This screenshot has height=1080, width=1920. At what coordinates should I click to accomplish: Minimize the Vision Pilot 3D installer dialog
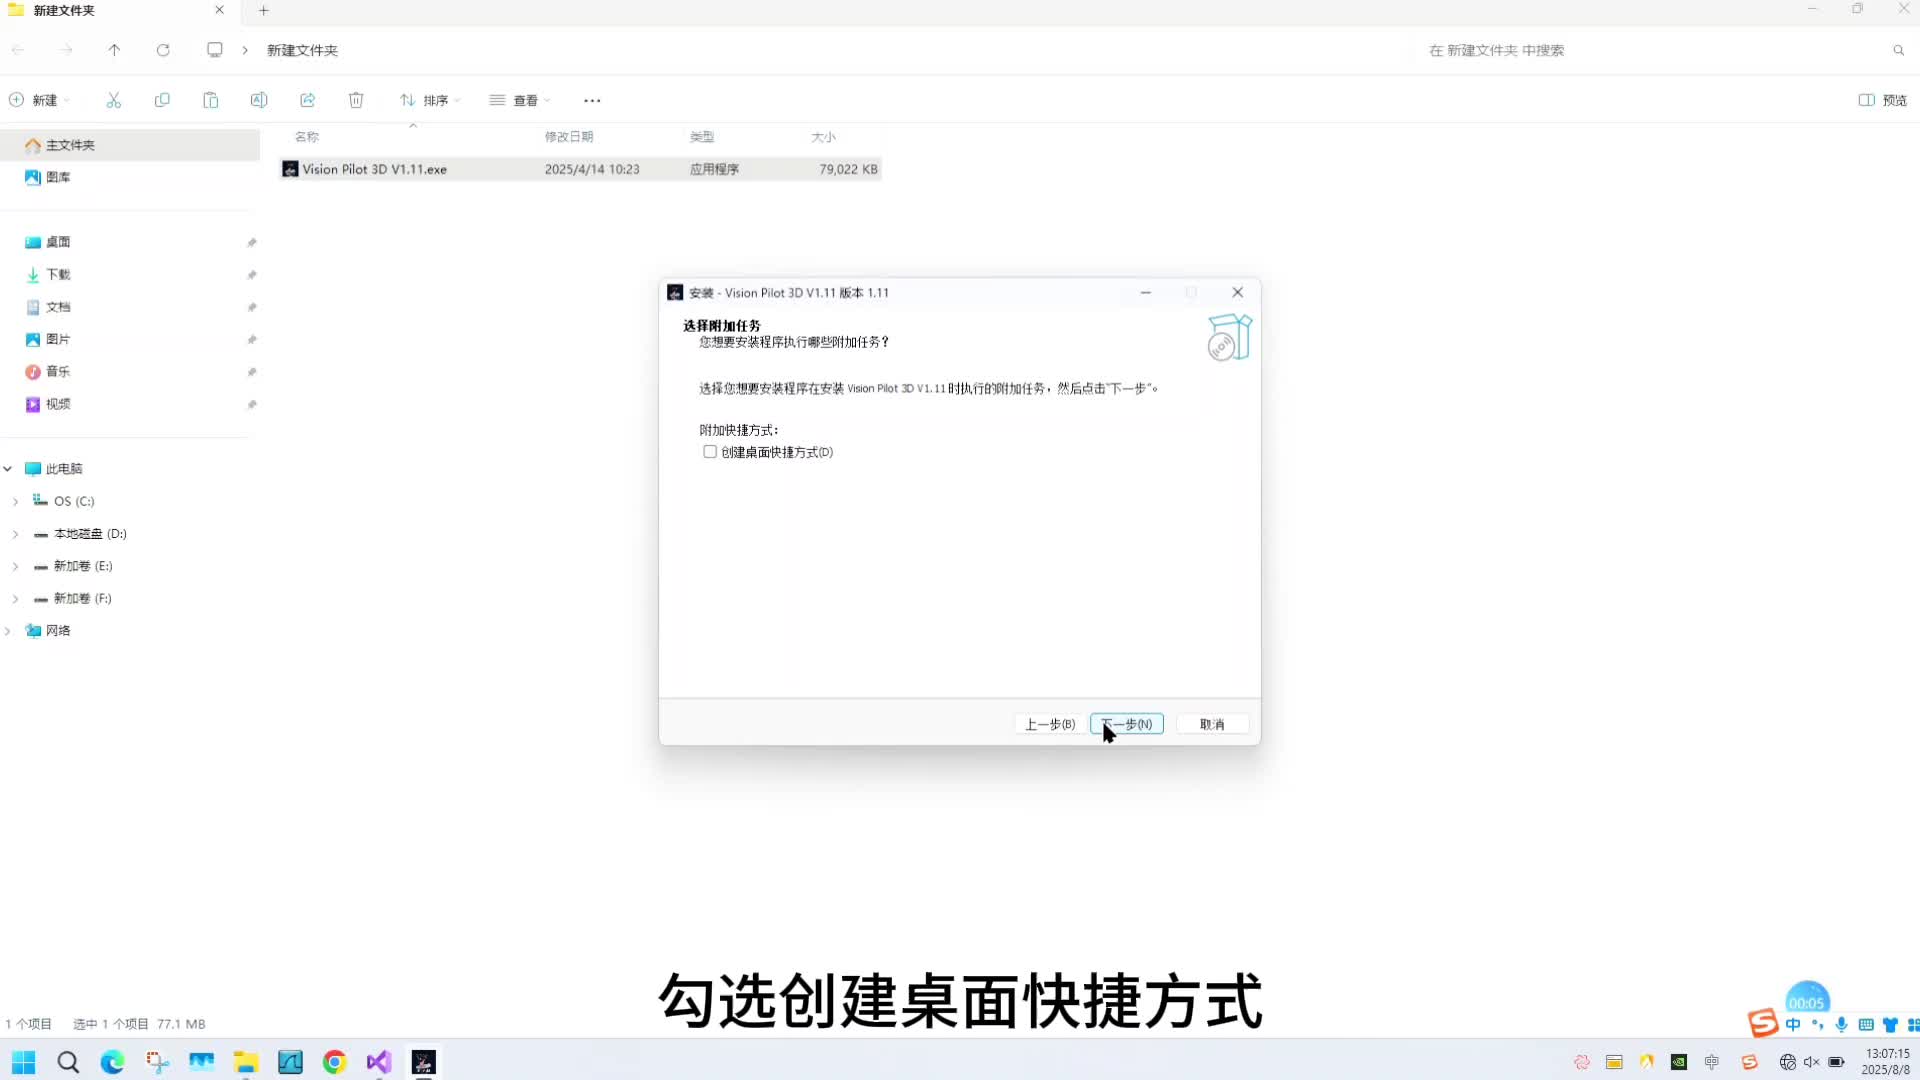[1146, 293]
